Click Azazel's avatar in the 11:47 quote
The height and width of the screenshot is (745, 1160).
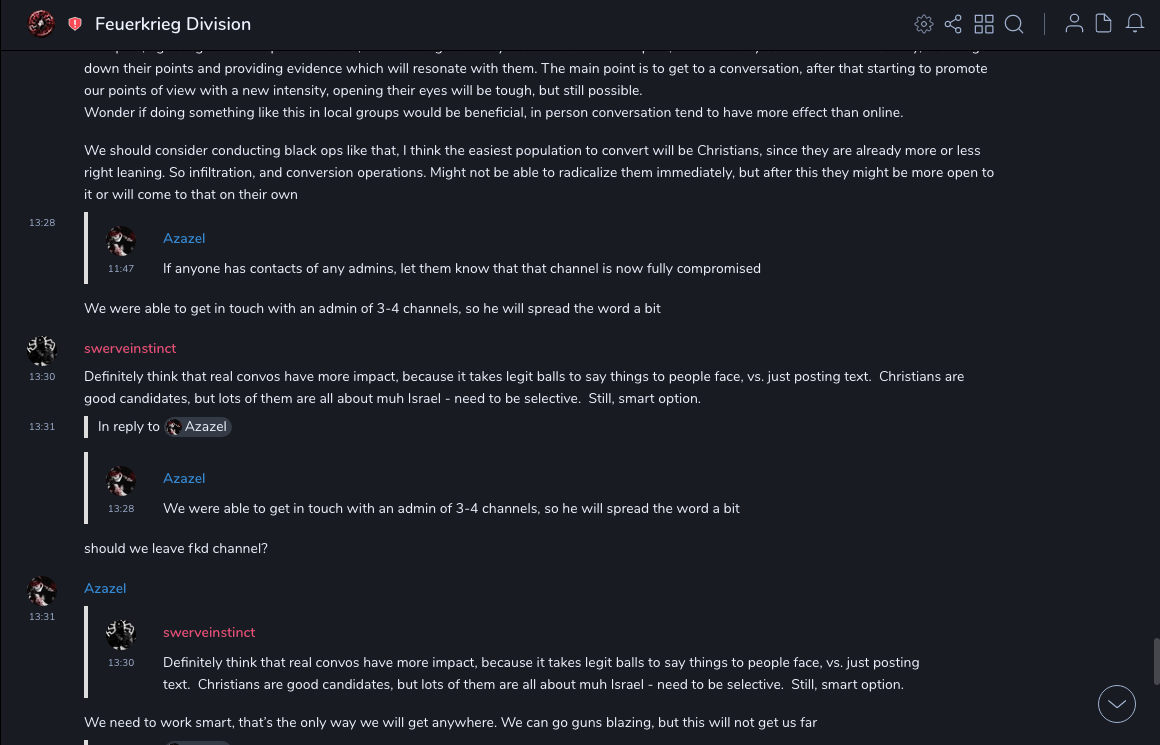[x=121, y=241]
